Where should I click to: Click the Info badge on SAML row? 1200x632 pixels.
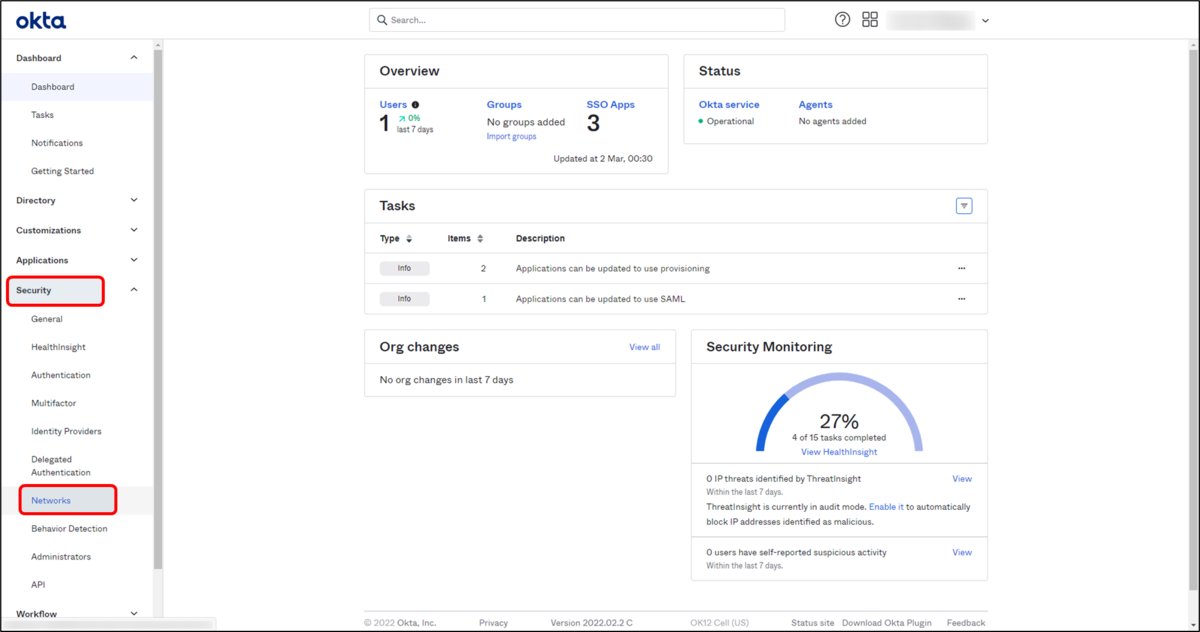pos(404,299)
